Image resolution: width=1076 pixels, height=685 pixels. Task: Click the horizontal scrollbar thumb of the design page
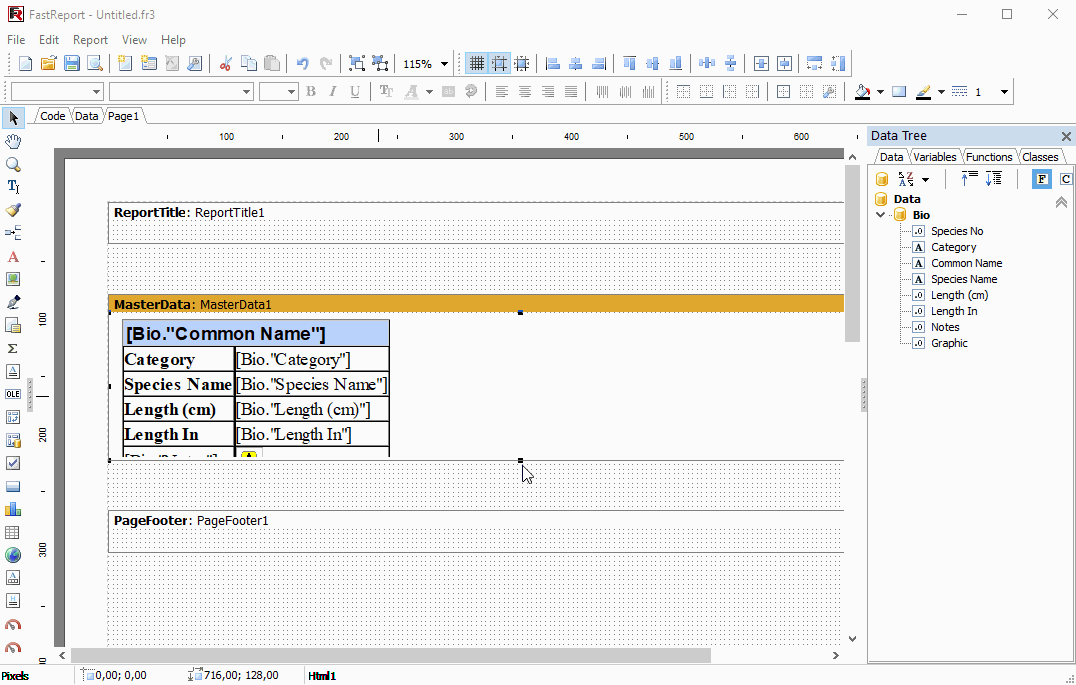(x=390, y=655)
